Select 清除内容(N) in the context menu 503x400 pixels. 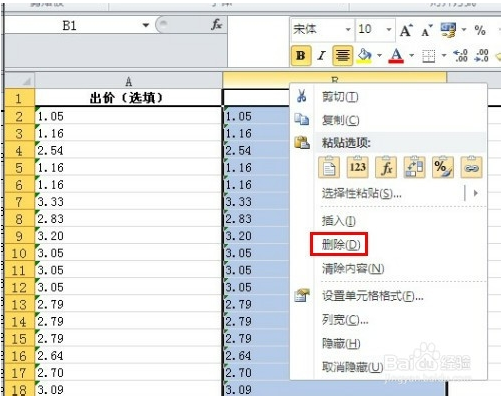[x=353, y=268]
